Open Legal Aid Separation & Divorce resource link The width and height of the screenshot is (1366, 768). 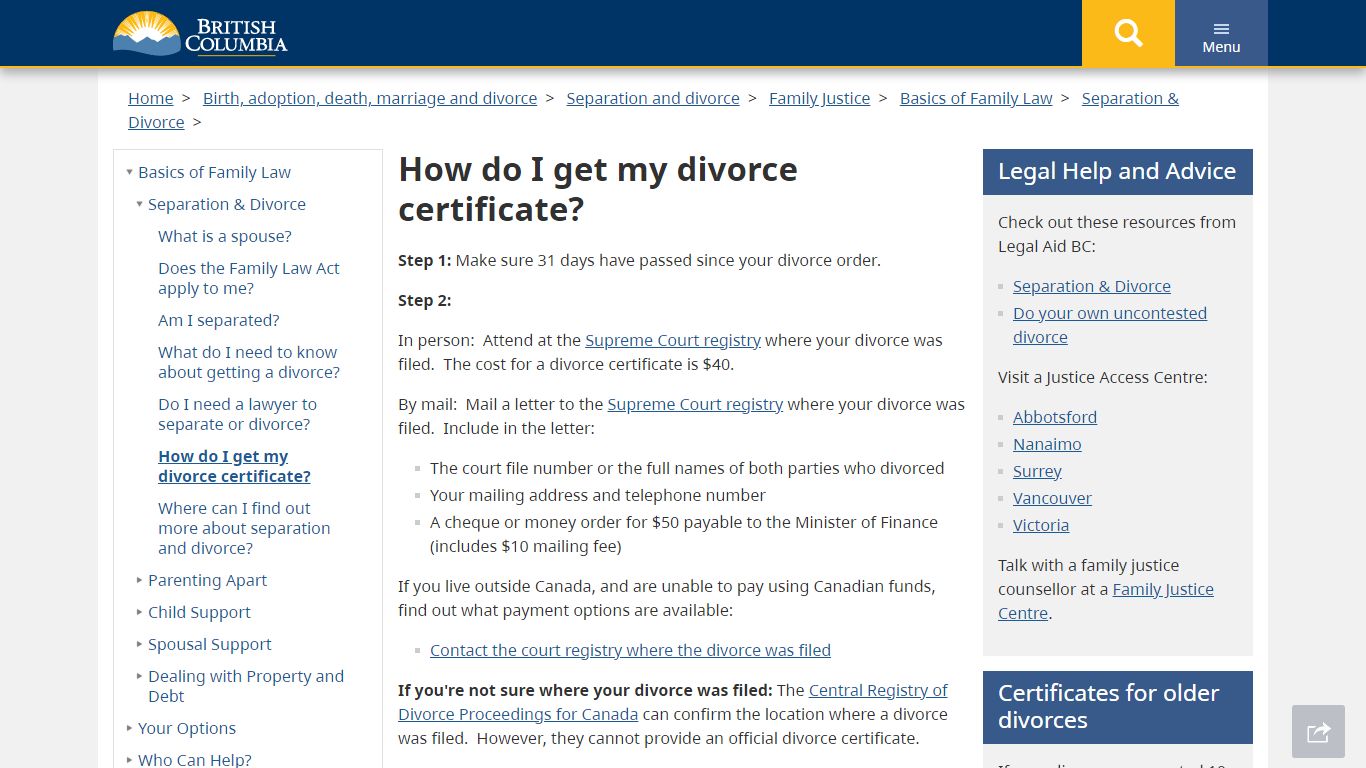click(1092, 286)
